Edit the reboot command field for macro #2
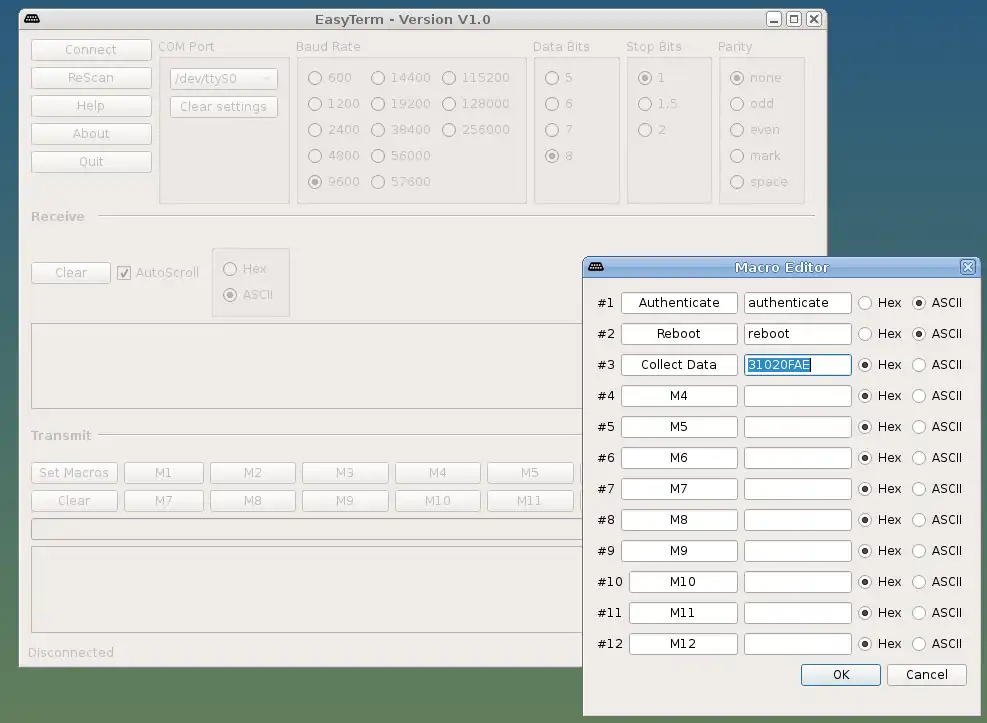The width and height of the screenshot is (987, 723). pos(797,334)
